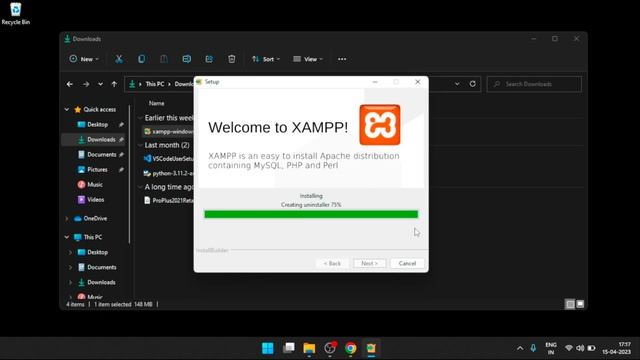Expand Documents under This PC
The width and height of the screenshot is (640, 360).
70,267
